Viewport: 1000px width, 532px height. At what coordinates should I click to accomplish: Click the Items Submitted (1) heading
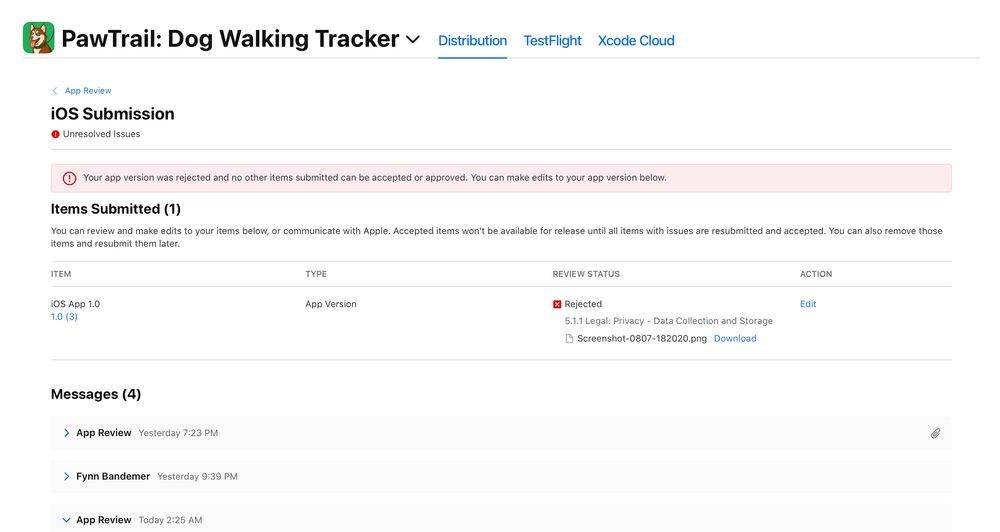click(x=115, y=209)
